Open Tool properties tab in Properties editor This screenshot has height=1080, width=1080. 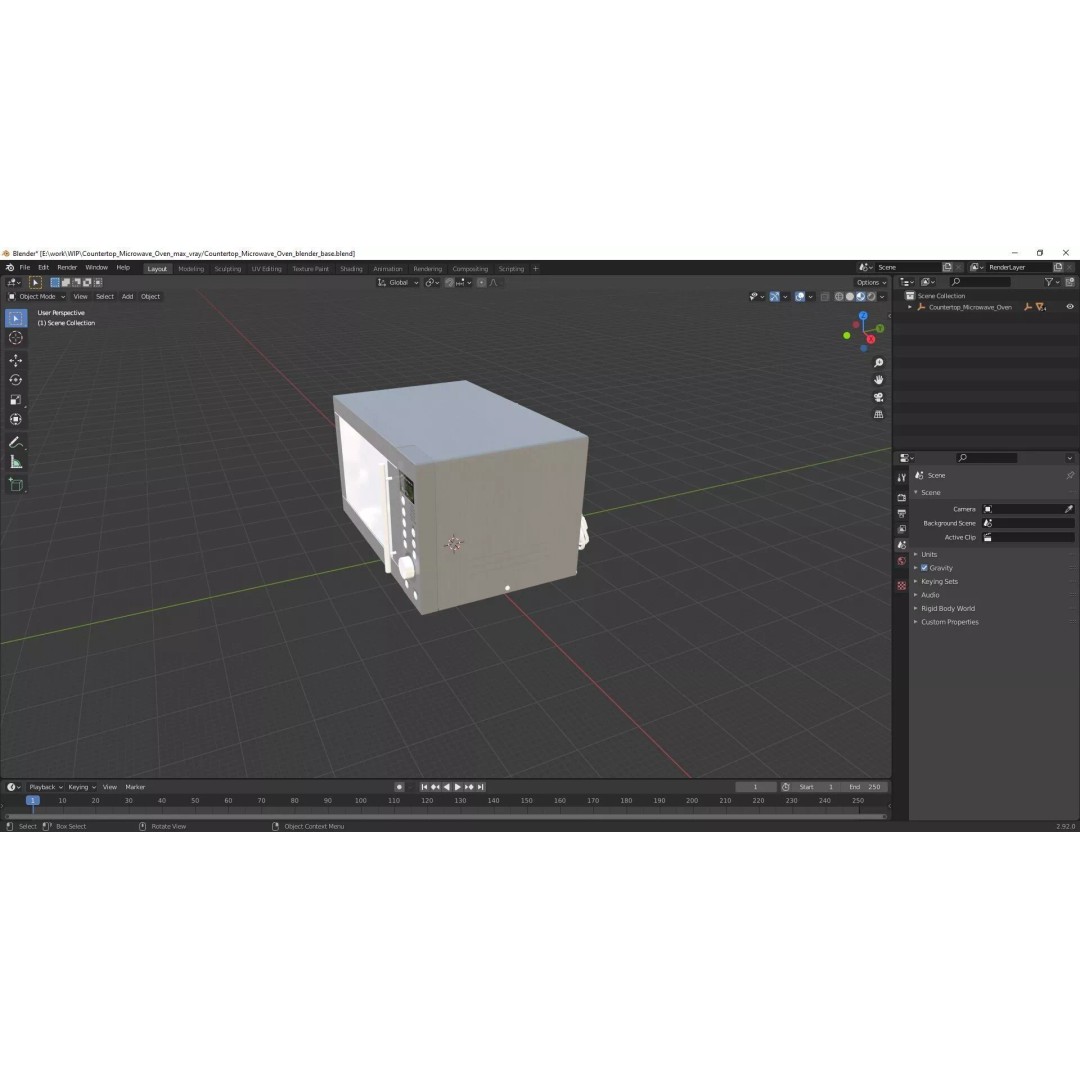902,477
